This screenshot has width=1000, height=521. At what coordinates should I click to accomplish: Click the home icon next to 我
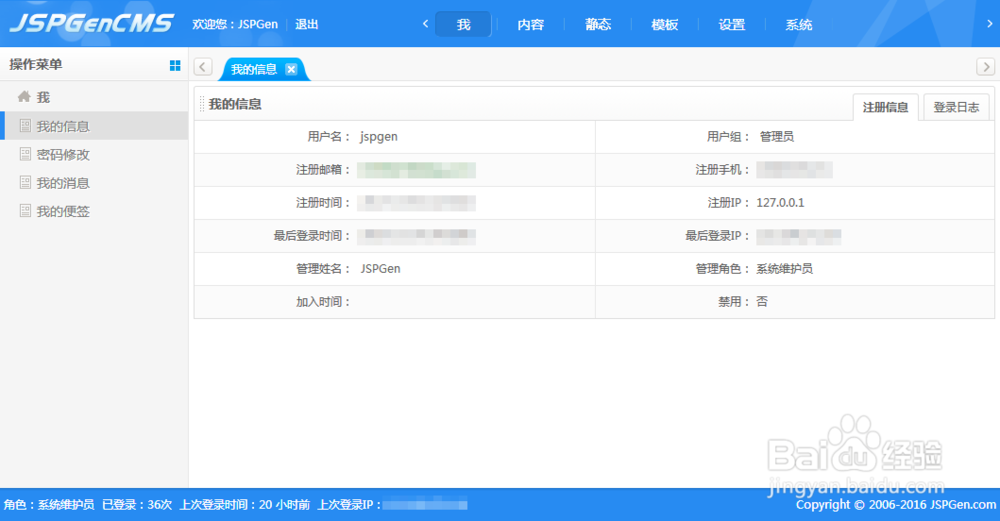pyautogui.click(x=24, y=96)
